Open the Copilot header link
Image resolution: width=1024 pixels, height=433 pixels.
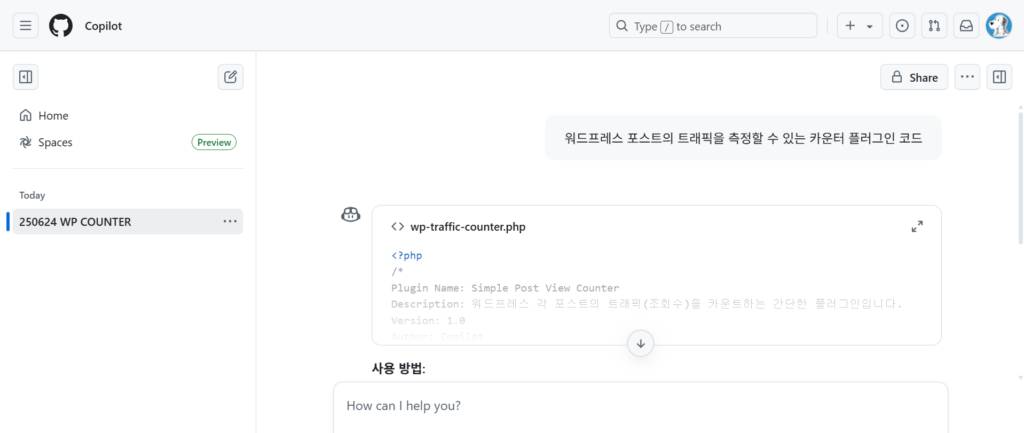[103, 26]
